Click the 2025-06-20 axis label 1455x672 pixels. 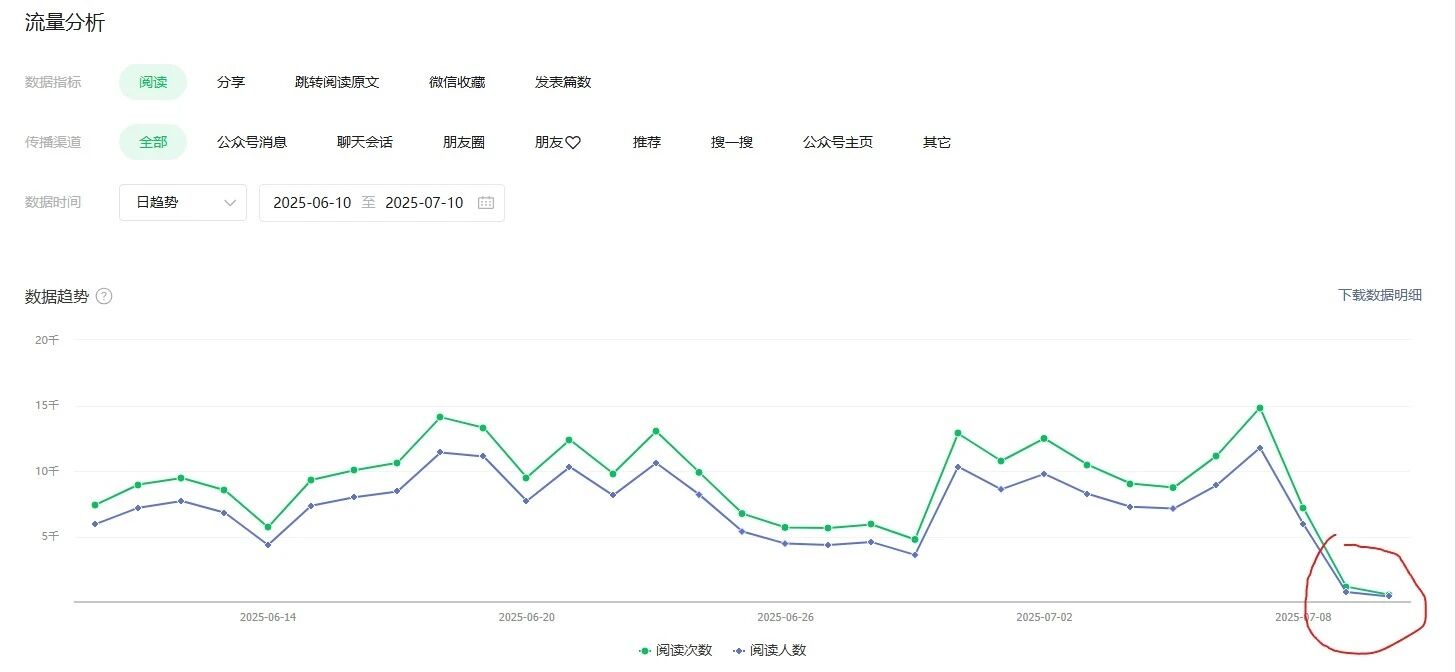[527, 617]
